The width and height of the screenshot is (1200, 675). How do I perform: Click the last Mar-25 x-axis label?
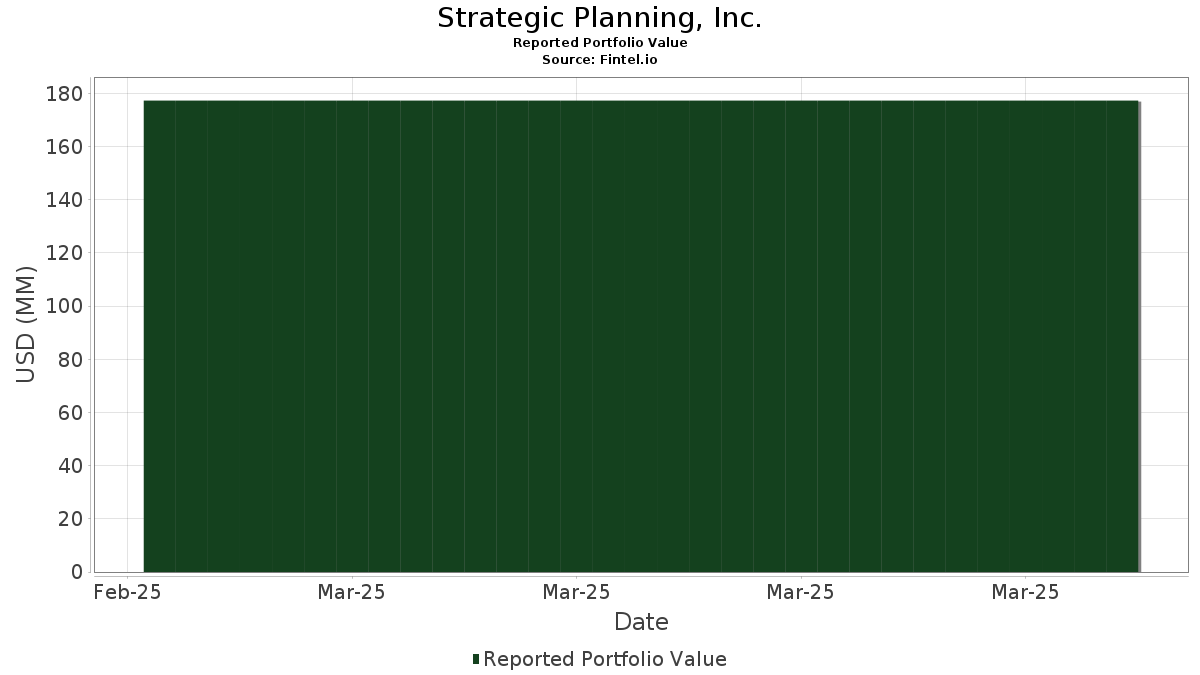coord(1025,592)
